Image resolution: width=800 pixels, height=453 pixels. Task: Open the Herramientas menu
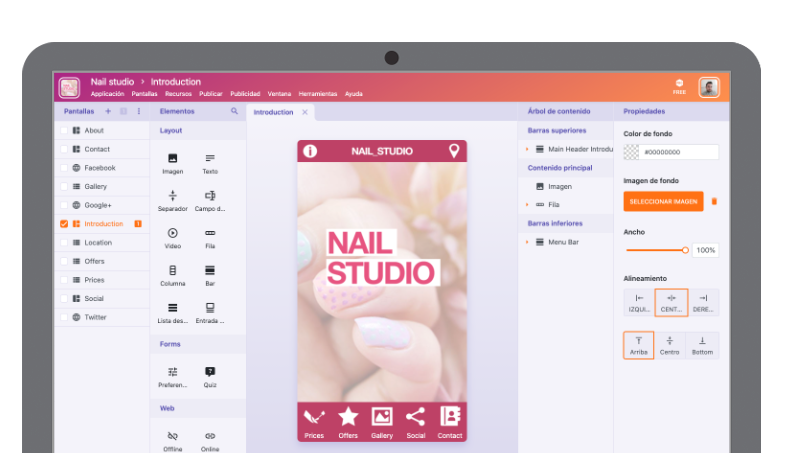[x=318, y=94]
